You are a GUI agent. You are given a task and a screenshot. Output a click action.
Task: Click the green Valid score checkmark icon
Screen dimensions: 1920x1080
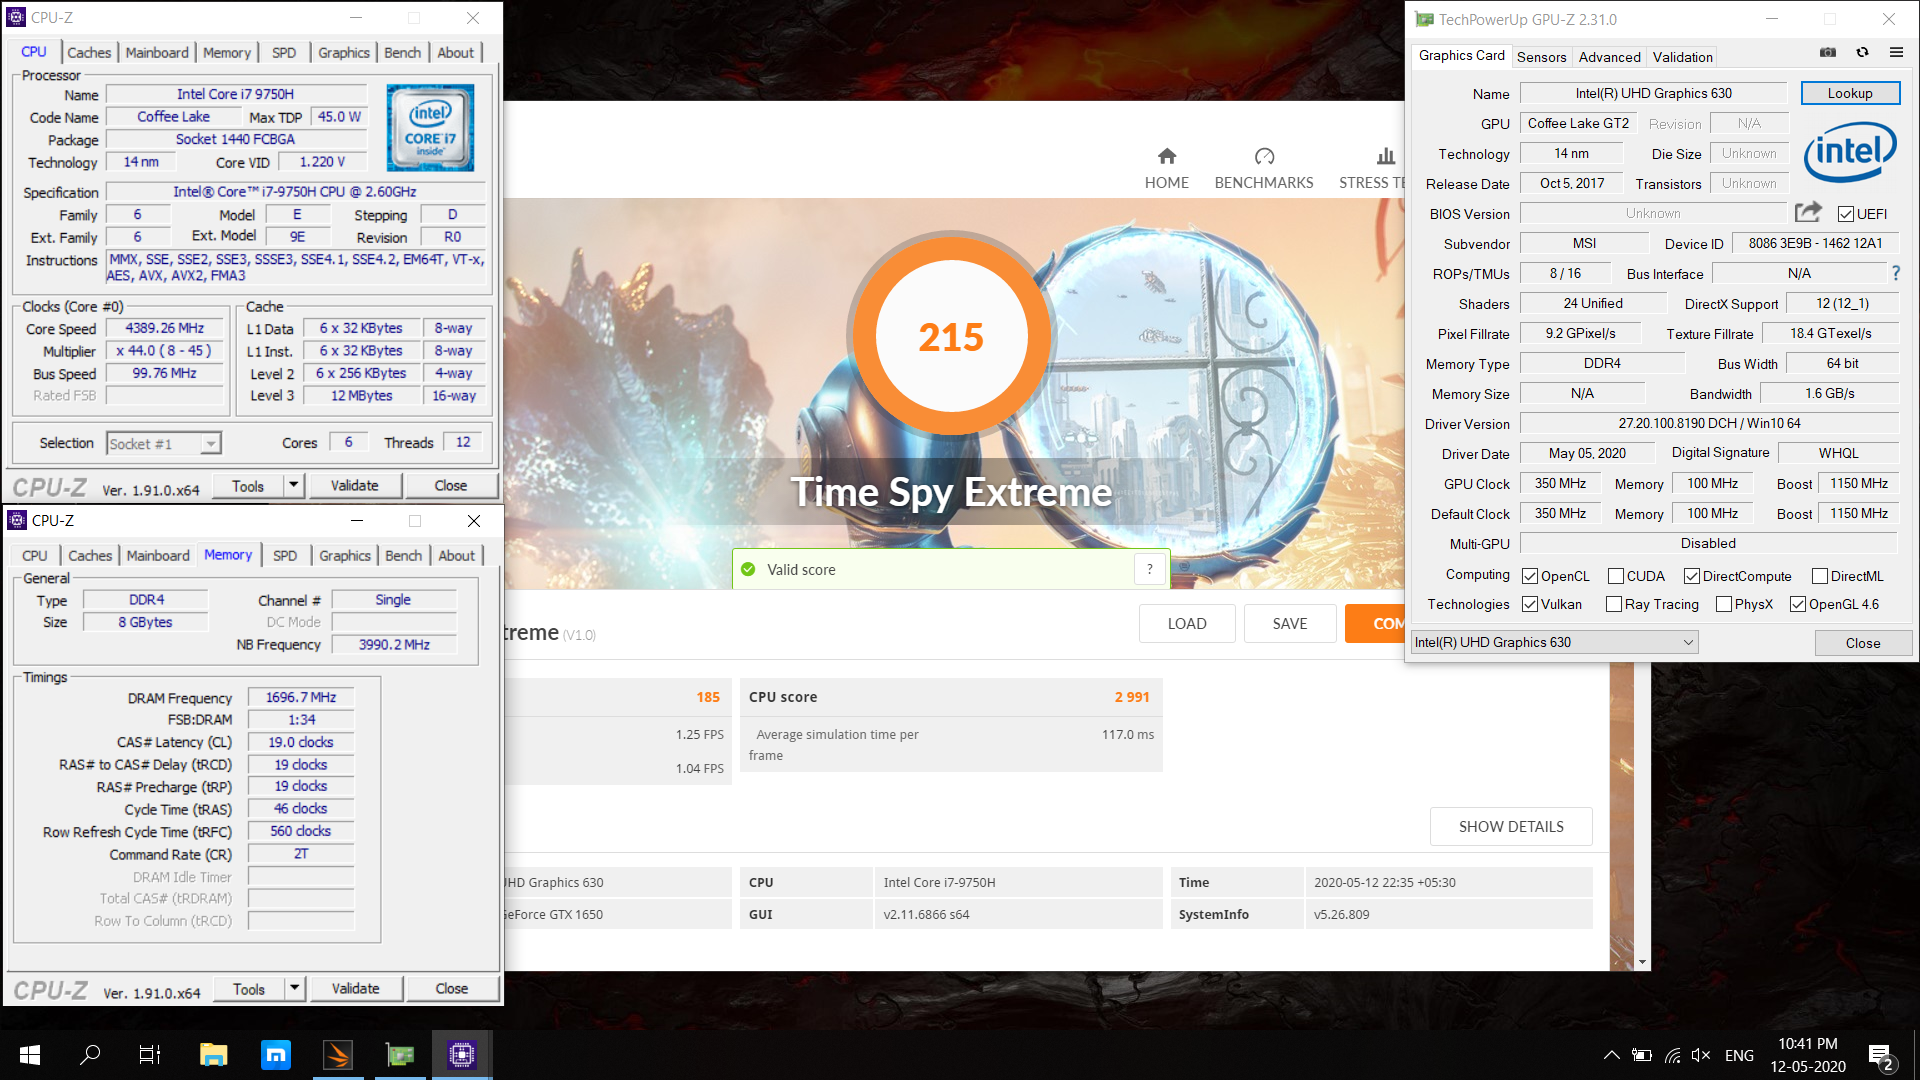click(x=748, y=569)
